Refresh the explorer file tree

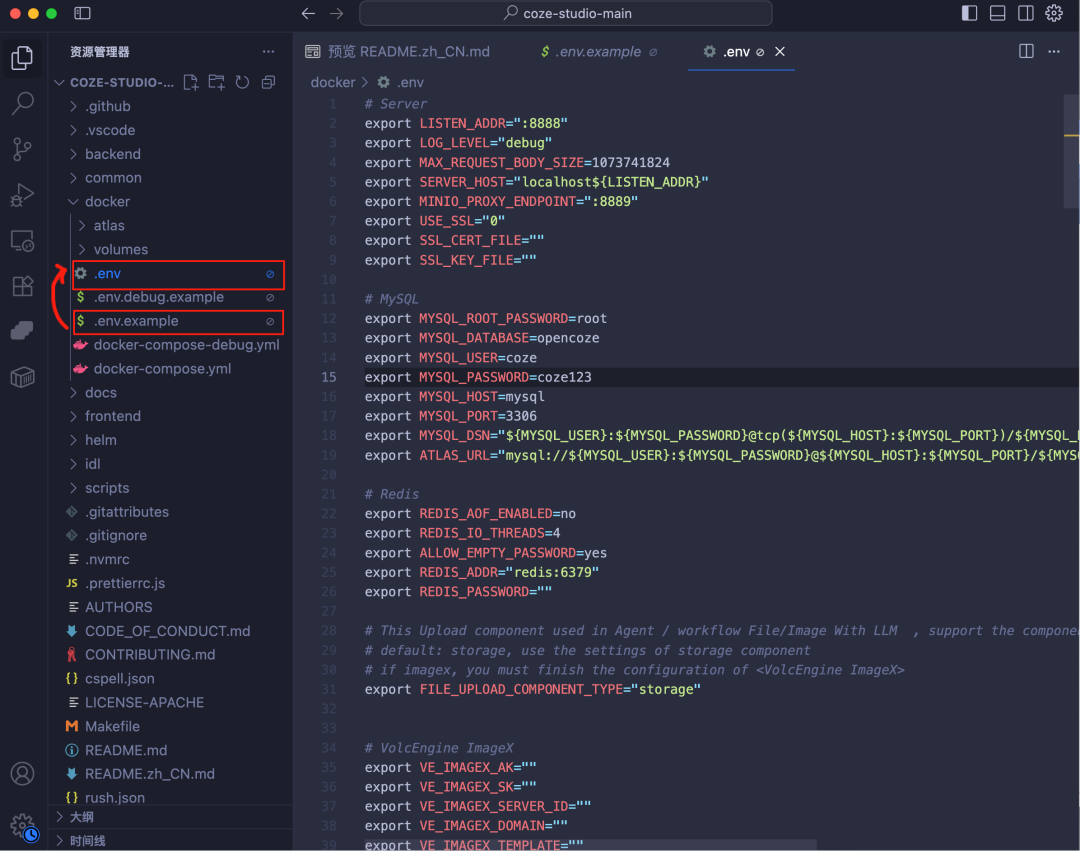pyautogui.click(x=242, y=83)
